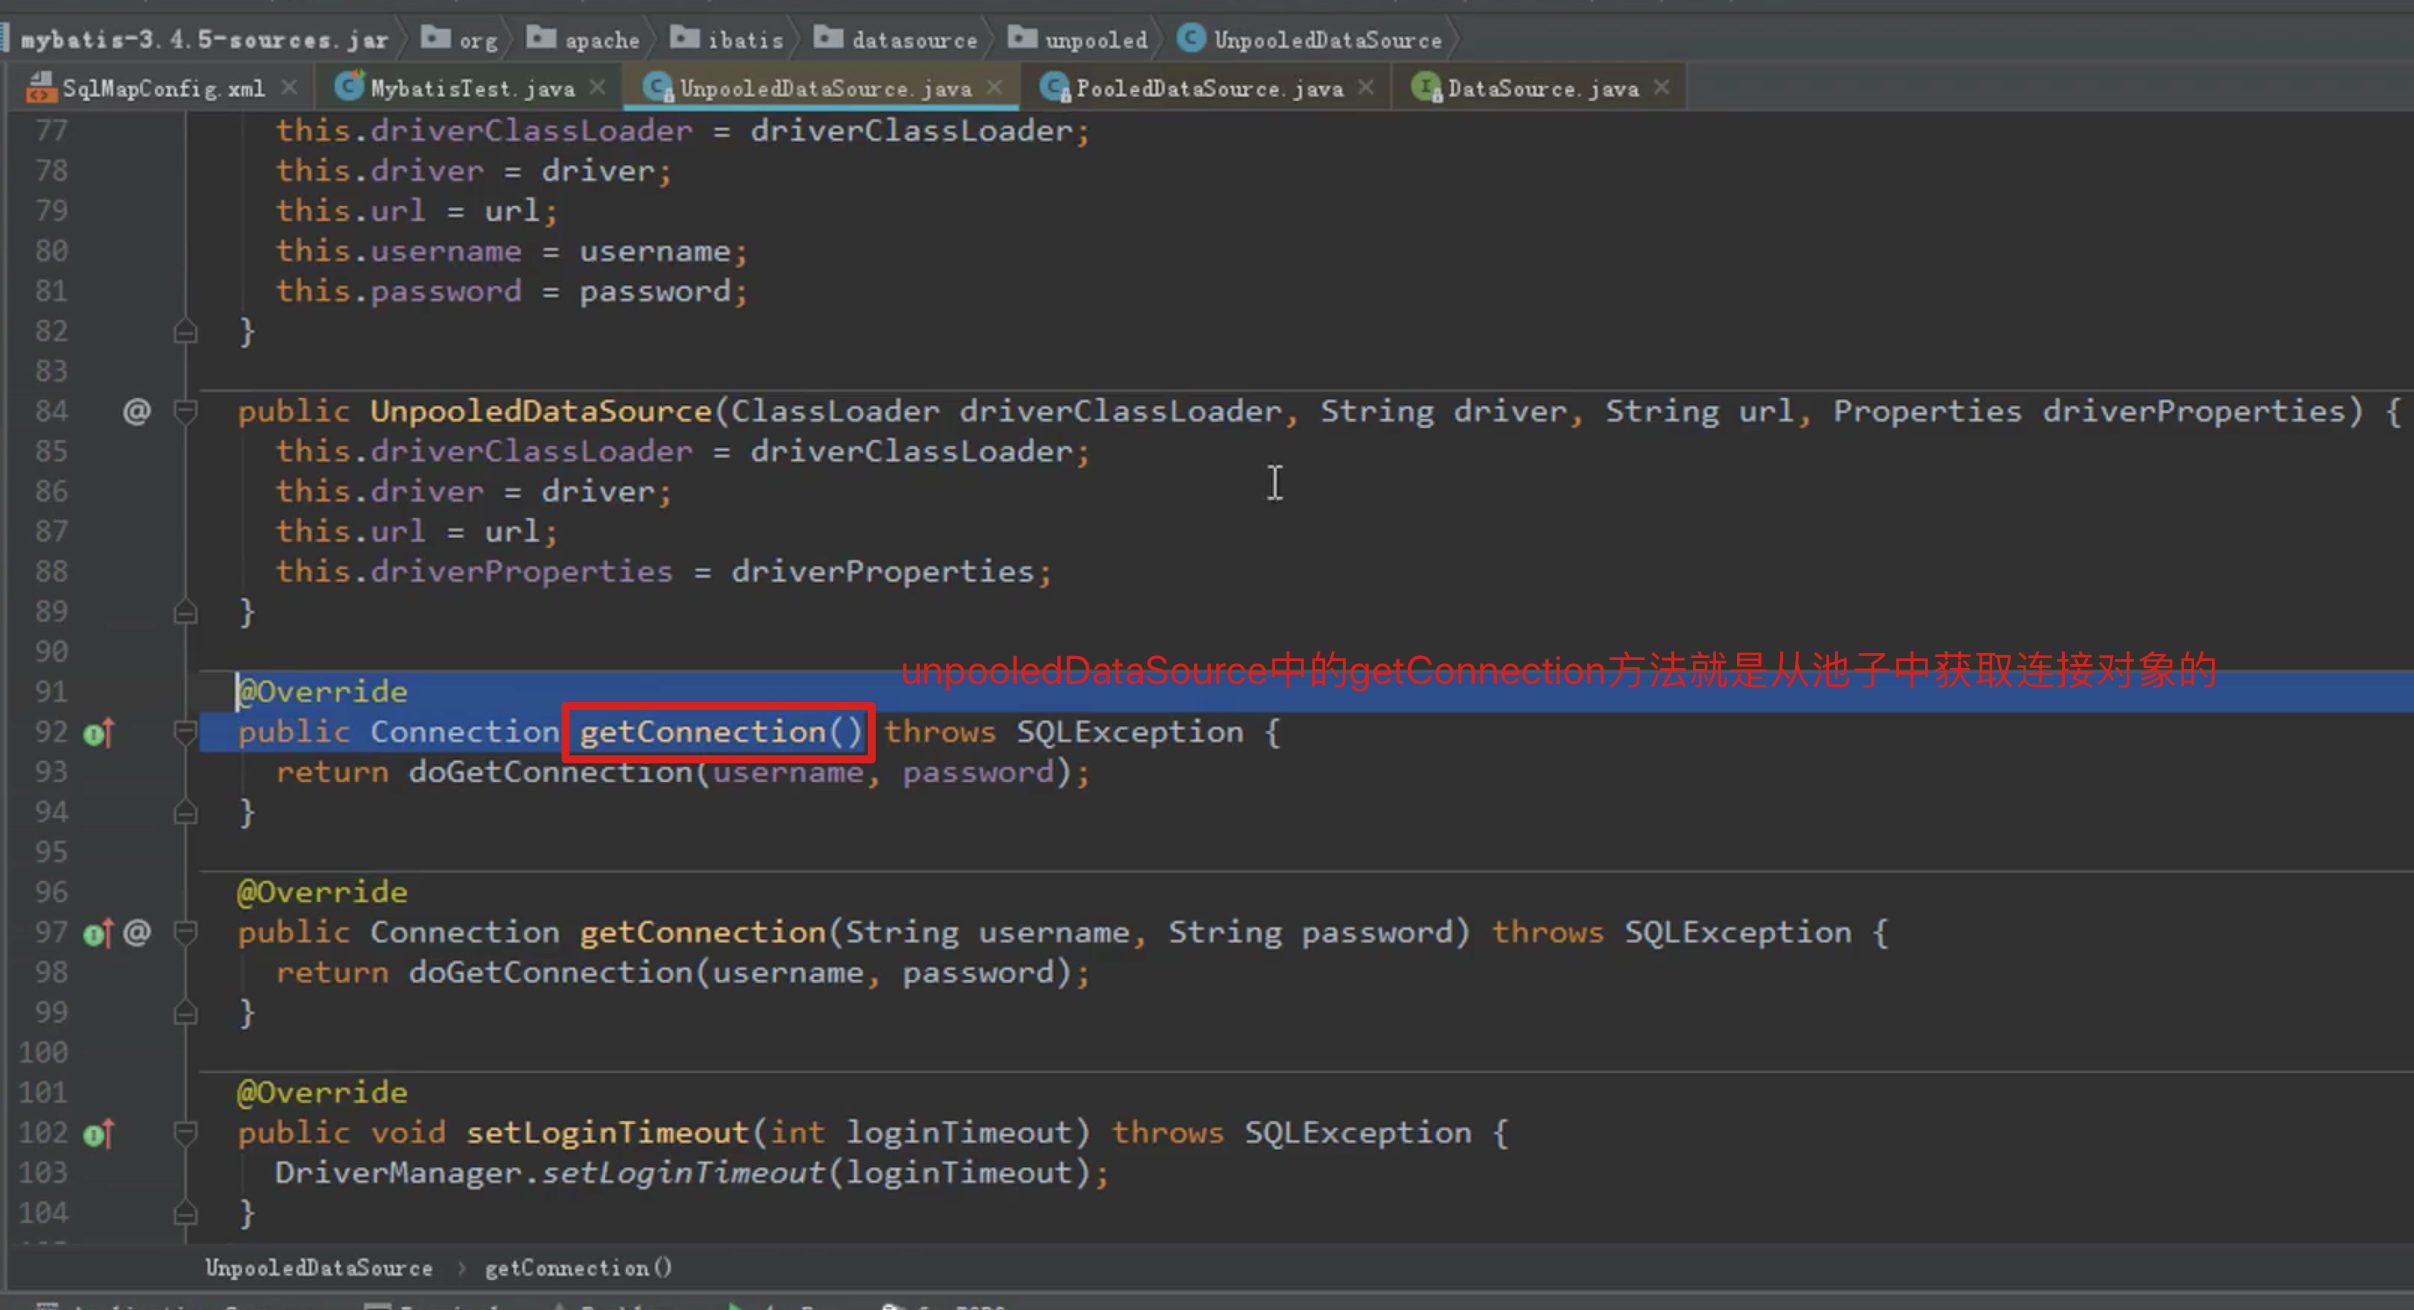Click the @ gutter marker on line 97
Viewport: 2414px width, 1310px height.
[x=137, y=932]
